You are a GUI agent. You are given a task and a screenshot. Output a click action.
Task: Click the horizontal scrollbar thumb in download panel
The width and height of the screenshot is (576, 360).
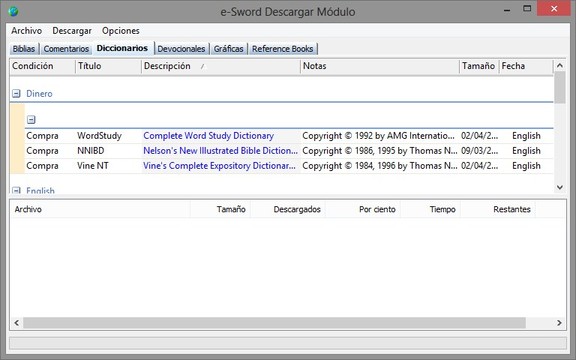pyautogui.click(x=274, y=323)
